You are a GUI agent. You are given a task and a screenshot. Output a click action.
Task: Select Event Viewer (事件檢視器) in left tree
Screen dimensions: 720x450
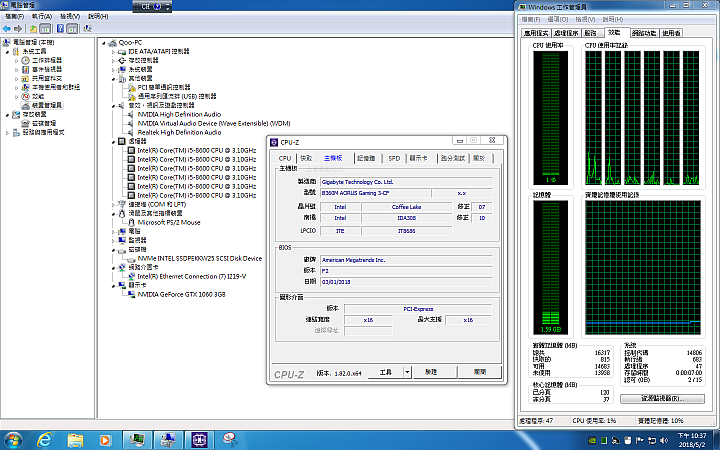click(x=47, y=69)
